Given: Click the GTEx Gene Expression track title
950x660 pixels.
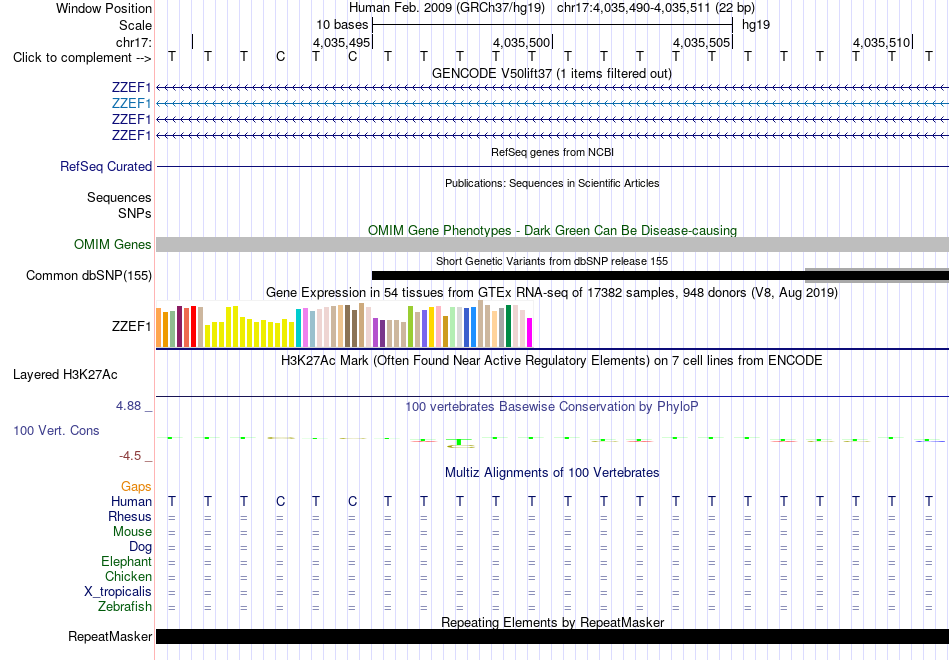Looking at the screenshot, I should pyautogui.click(x=551, y=293).
